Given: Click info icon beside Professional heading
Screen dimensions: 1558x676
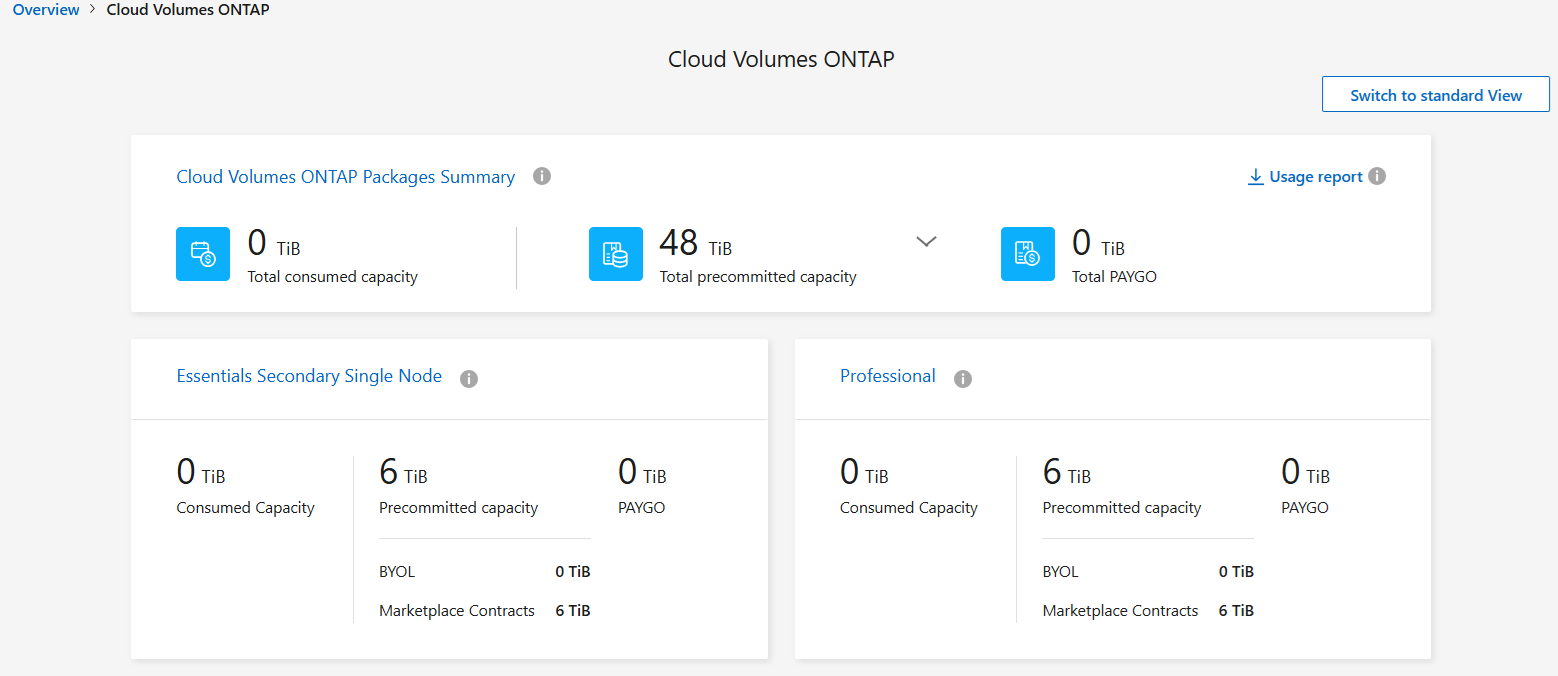Looking at the screenshot, I should (963, 379).
